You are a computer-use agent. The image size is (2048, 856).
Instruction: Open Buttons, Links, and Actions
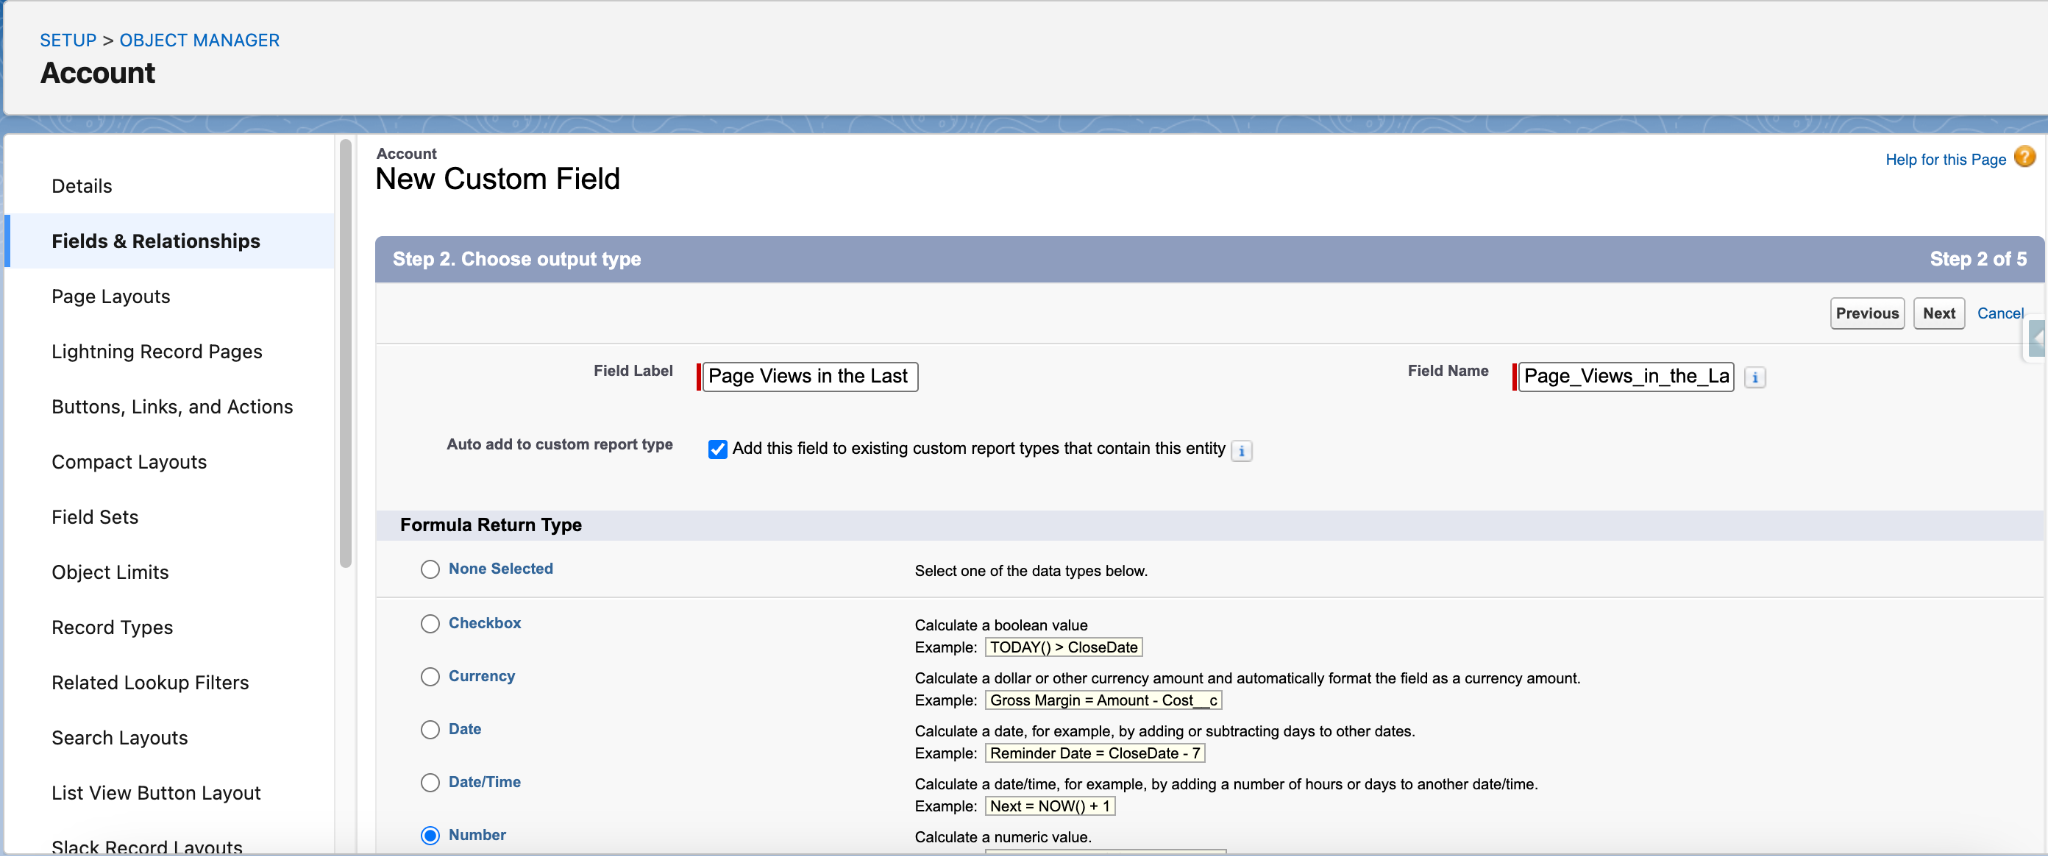click(172, 406)
